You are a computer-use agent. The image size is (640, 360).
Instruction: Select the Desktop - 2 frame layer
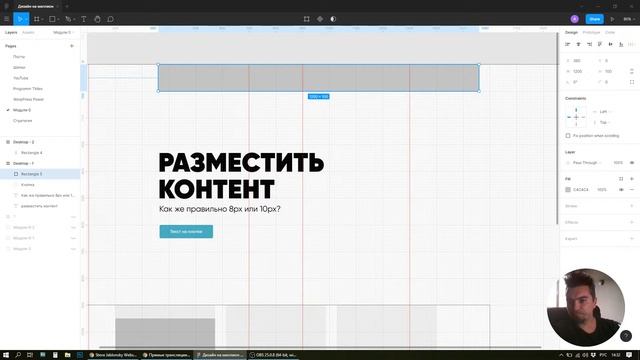pos(23,142)
